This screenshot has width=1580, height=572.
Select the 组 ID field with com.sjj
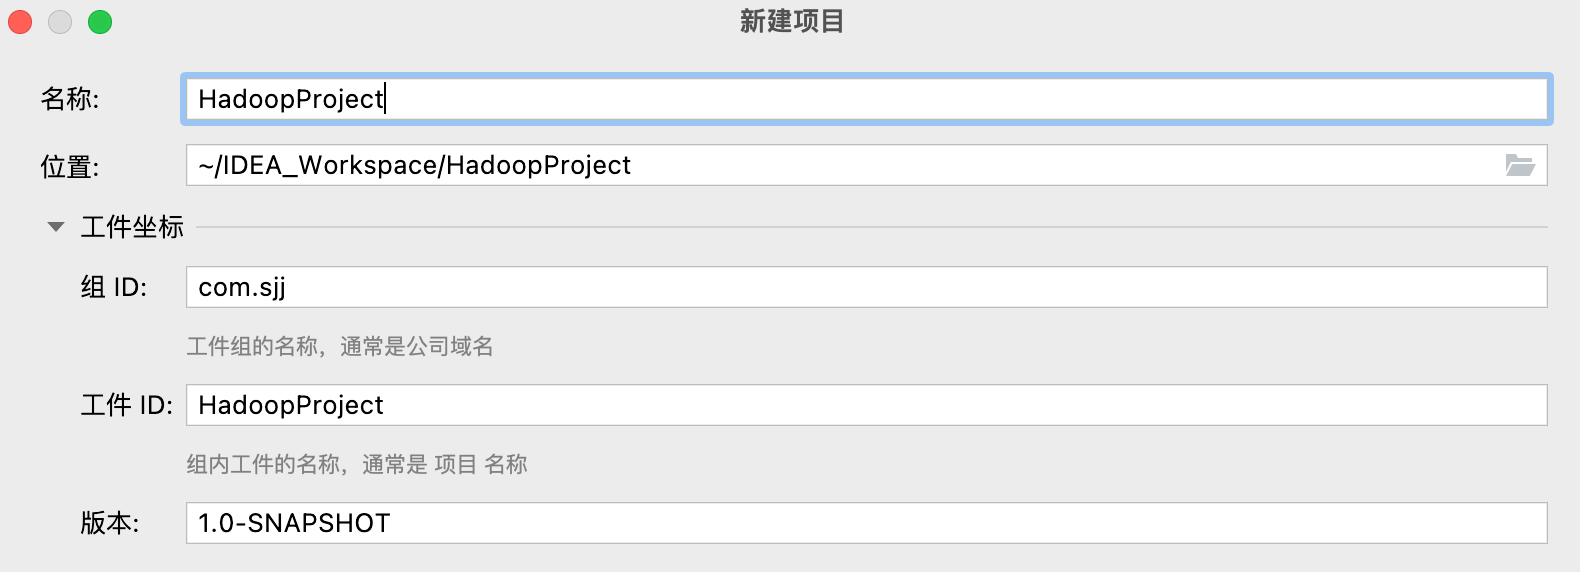pos(866,287)
